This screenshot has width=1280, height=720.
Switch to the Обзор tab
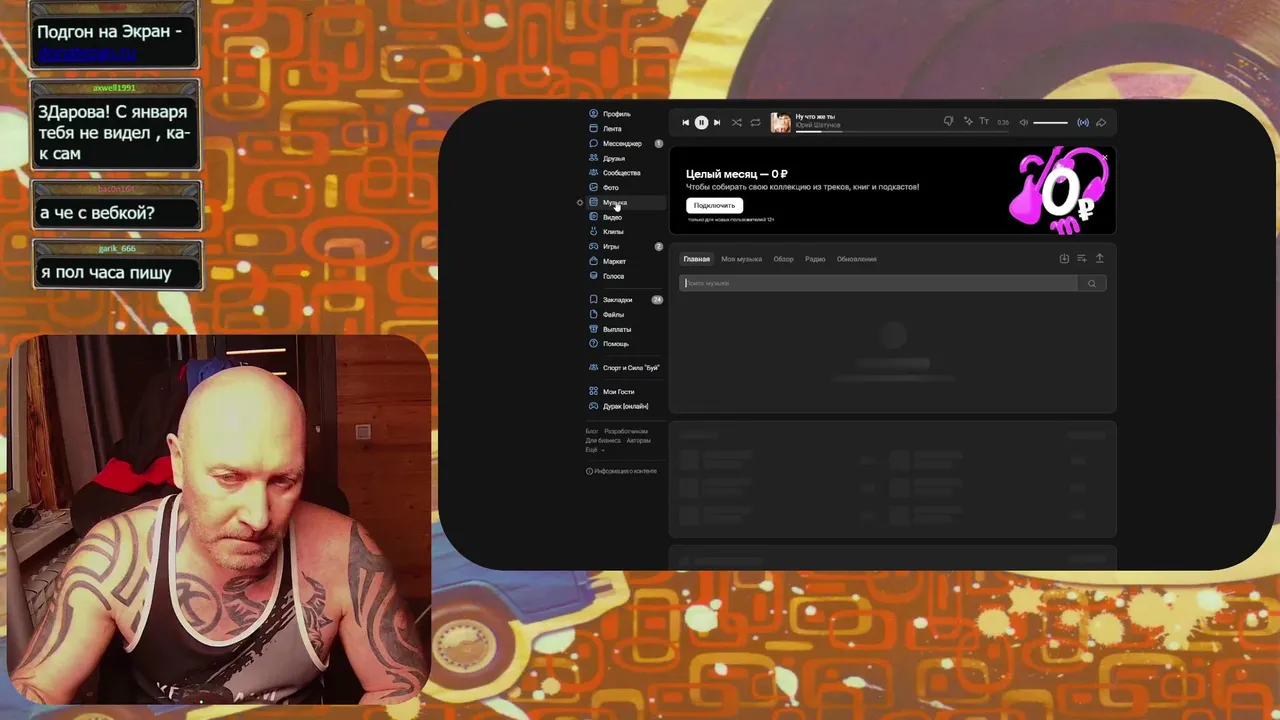[x=783, y=259]
